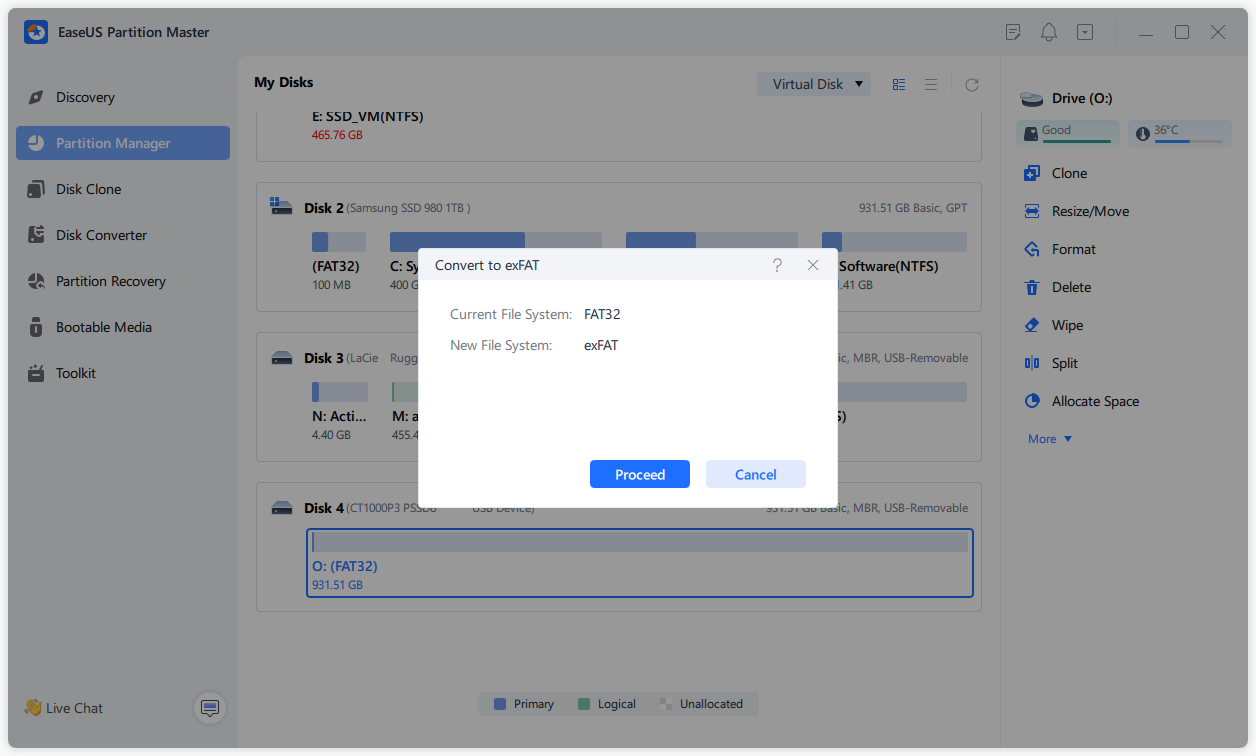Open Live Chat support
1256x756 pixels.
click(64, 708)
